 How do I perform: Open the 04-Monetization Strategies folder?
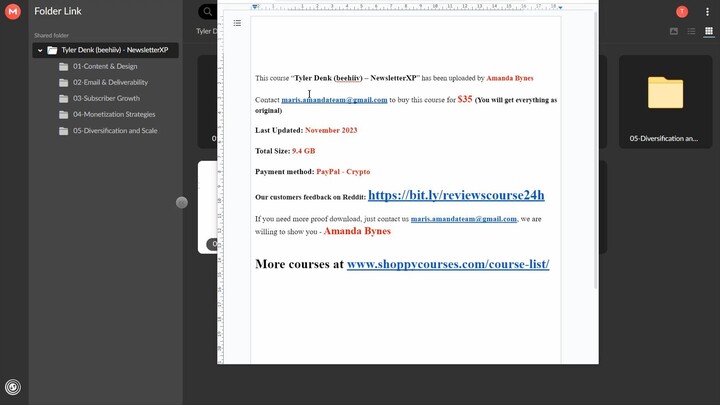(114, 114)
